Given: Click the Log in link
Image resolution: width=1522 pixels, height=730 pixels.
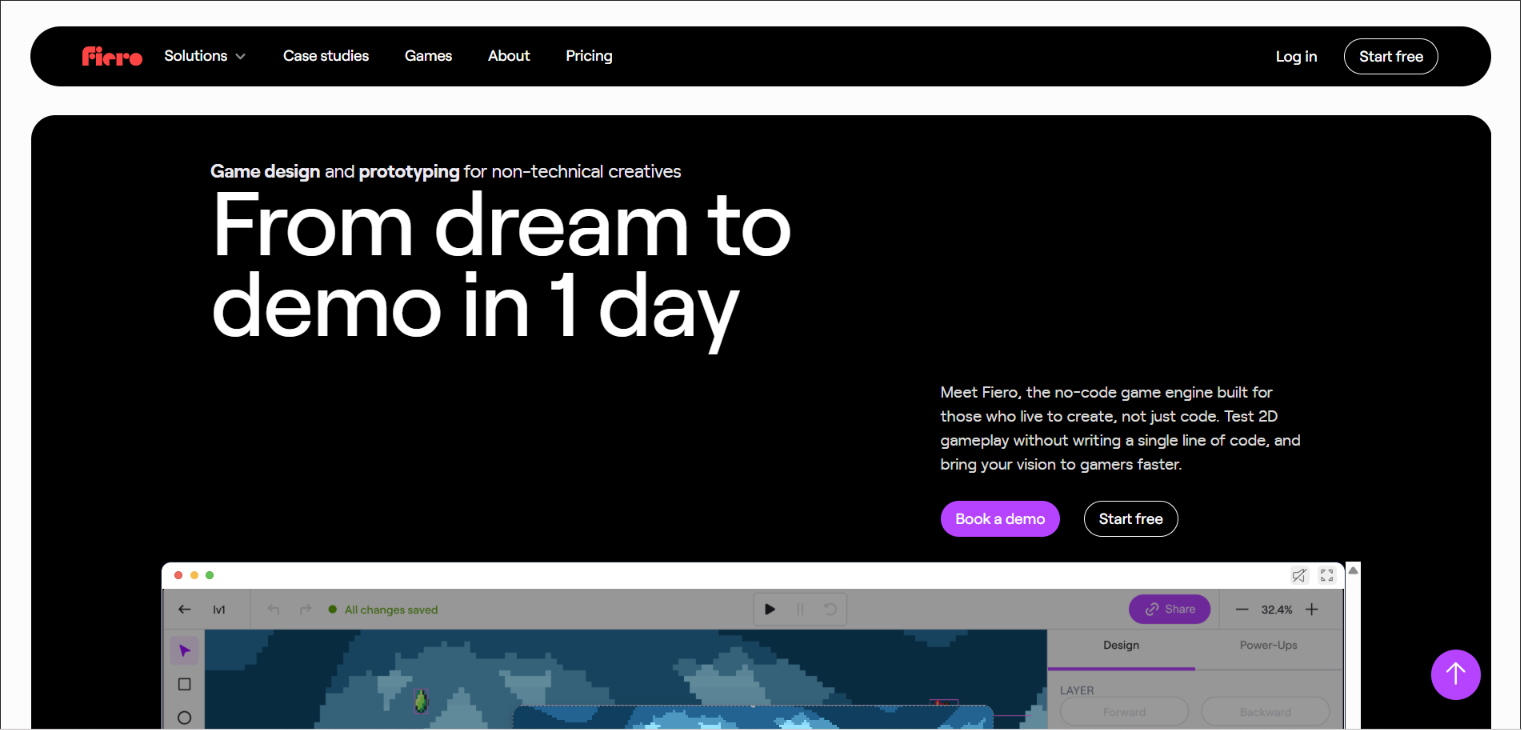Looking at the screenshot, I should [x=1296, y=57].
